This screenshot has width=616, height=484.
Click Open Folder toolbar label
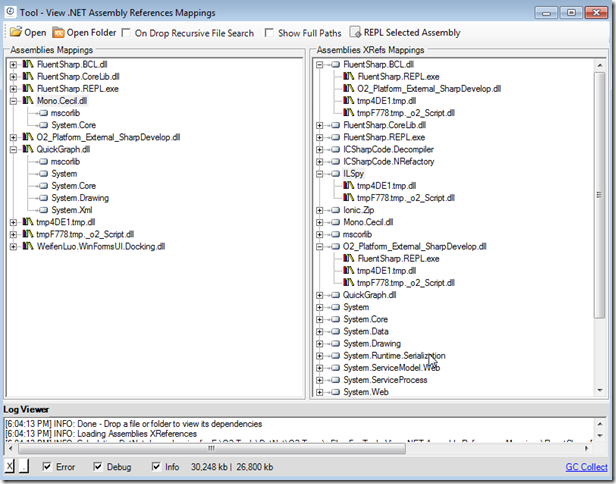[x=91, y=33]
